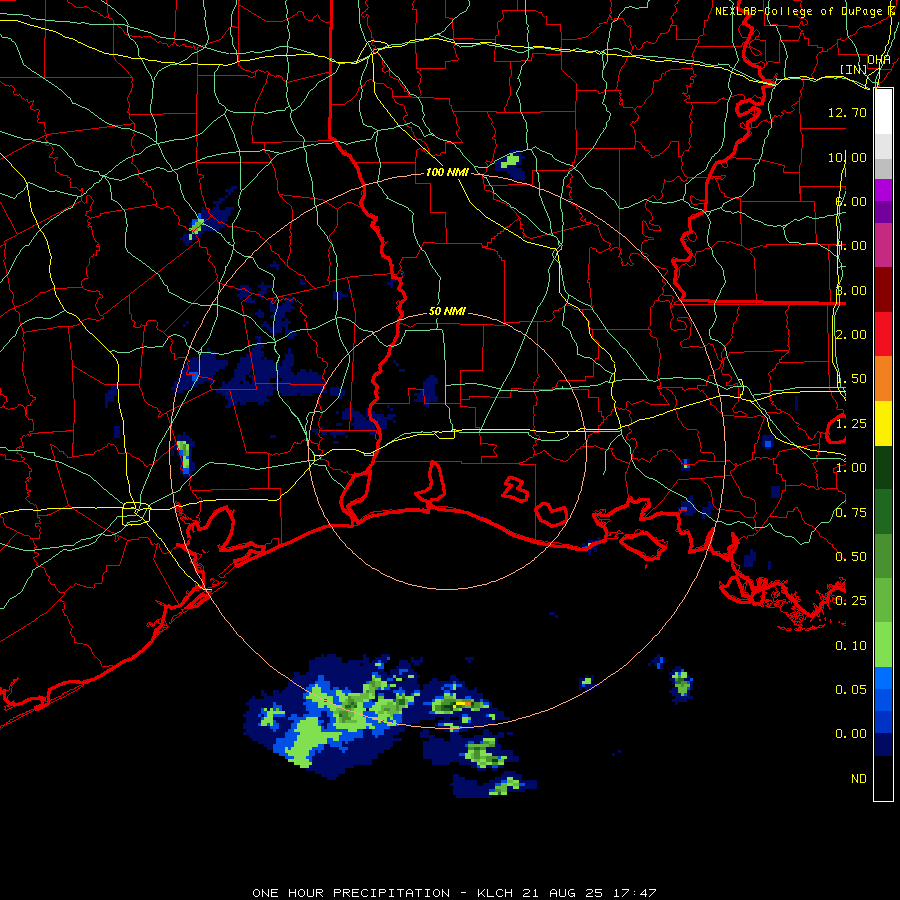Click the 'OHA' product code label

[x=879, y=60]
